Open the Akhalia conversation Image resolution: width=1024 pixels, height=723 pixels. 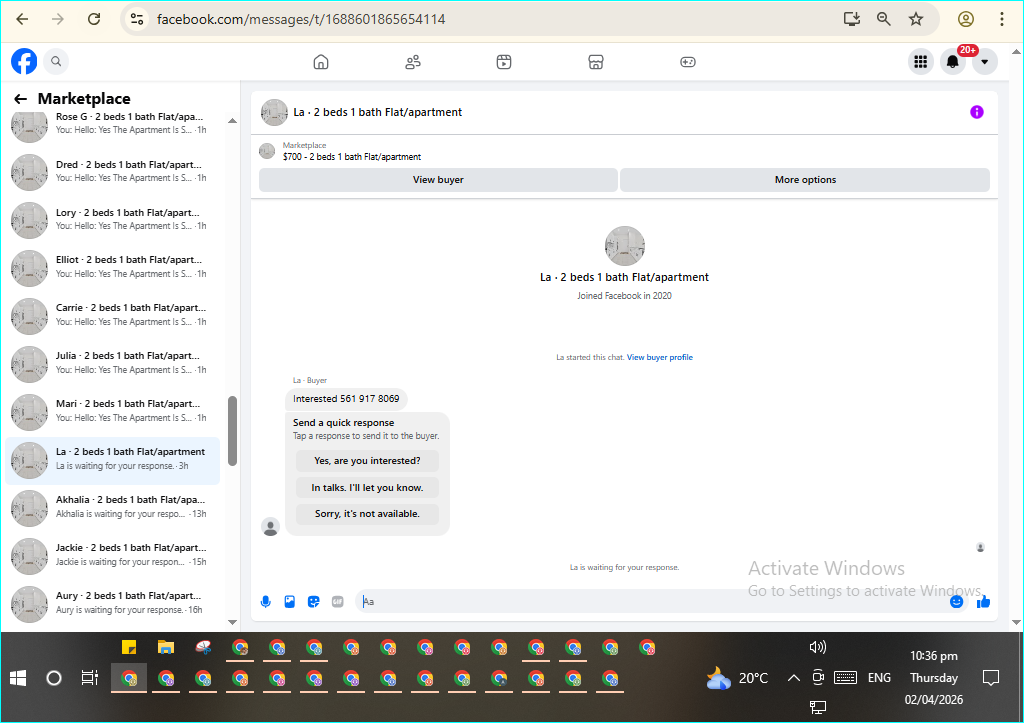112,506
